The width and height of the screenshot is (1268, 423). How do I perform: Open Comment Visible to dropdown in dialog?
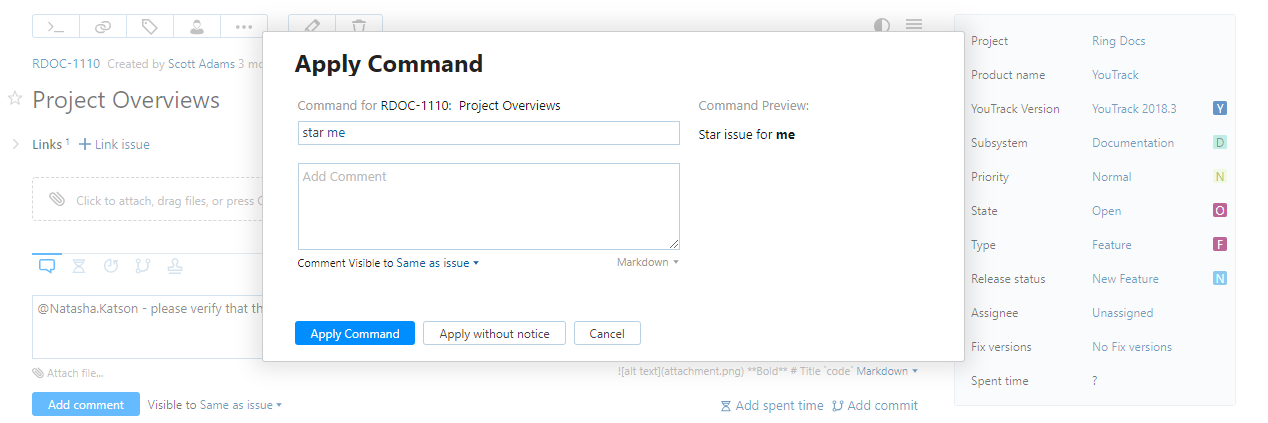pos(438,263)
